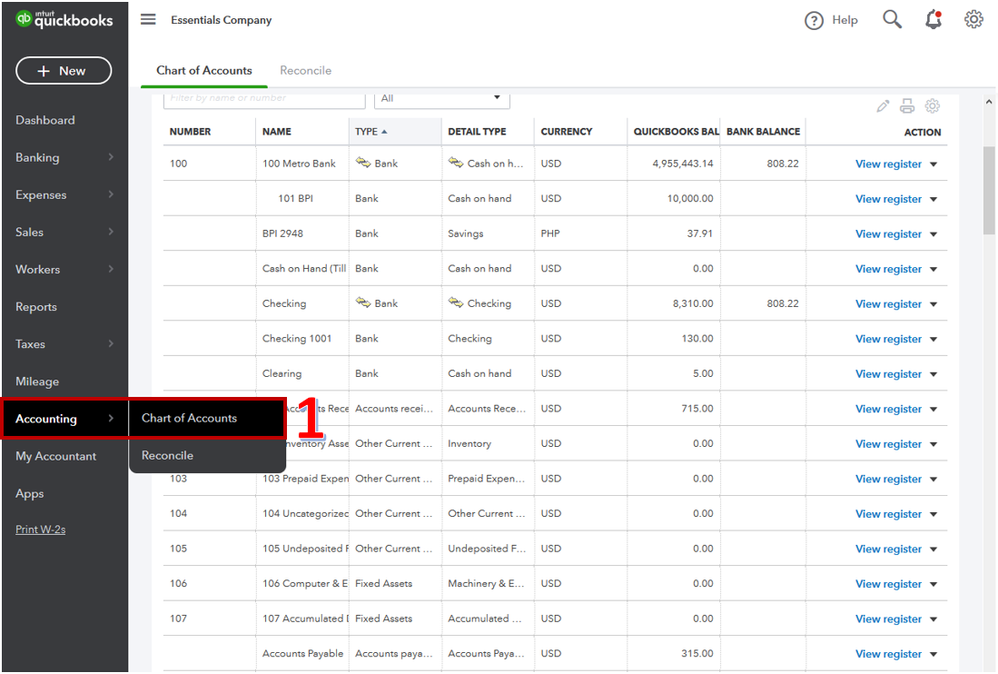Image resolution: width=998 pixels, height=674 pixels.
Task: View register for 104 Uncategorized account
Action: 888,514
